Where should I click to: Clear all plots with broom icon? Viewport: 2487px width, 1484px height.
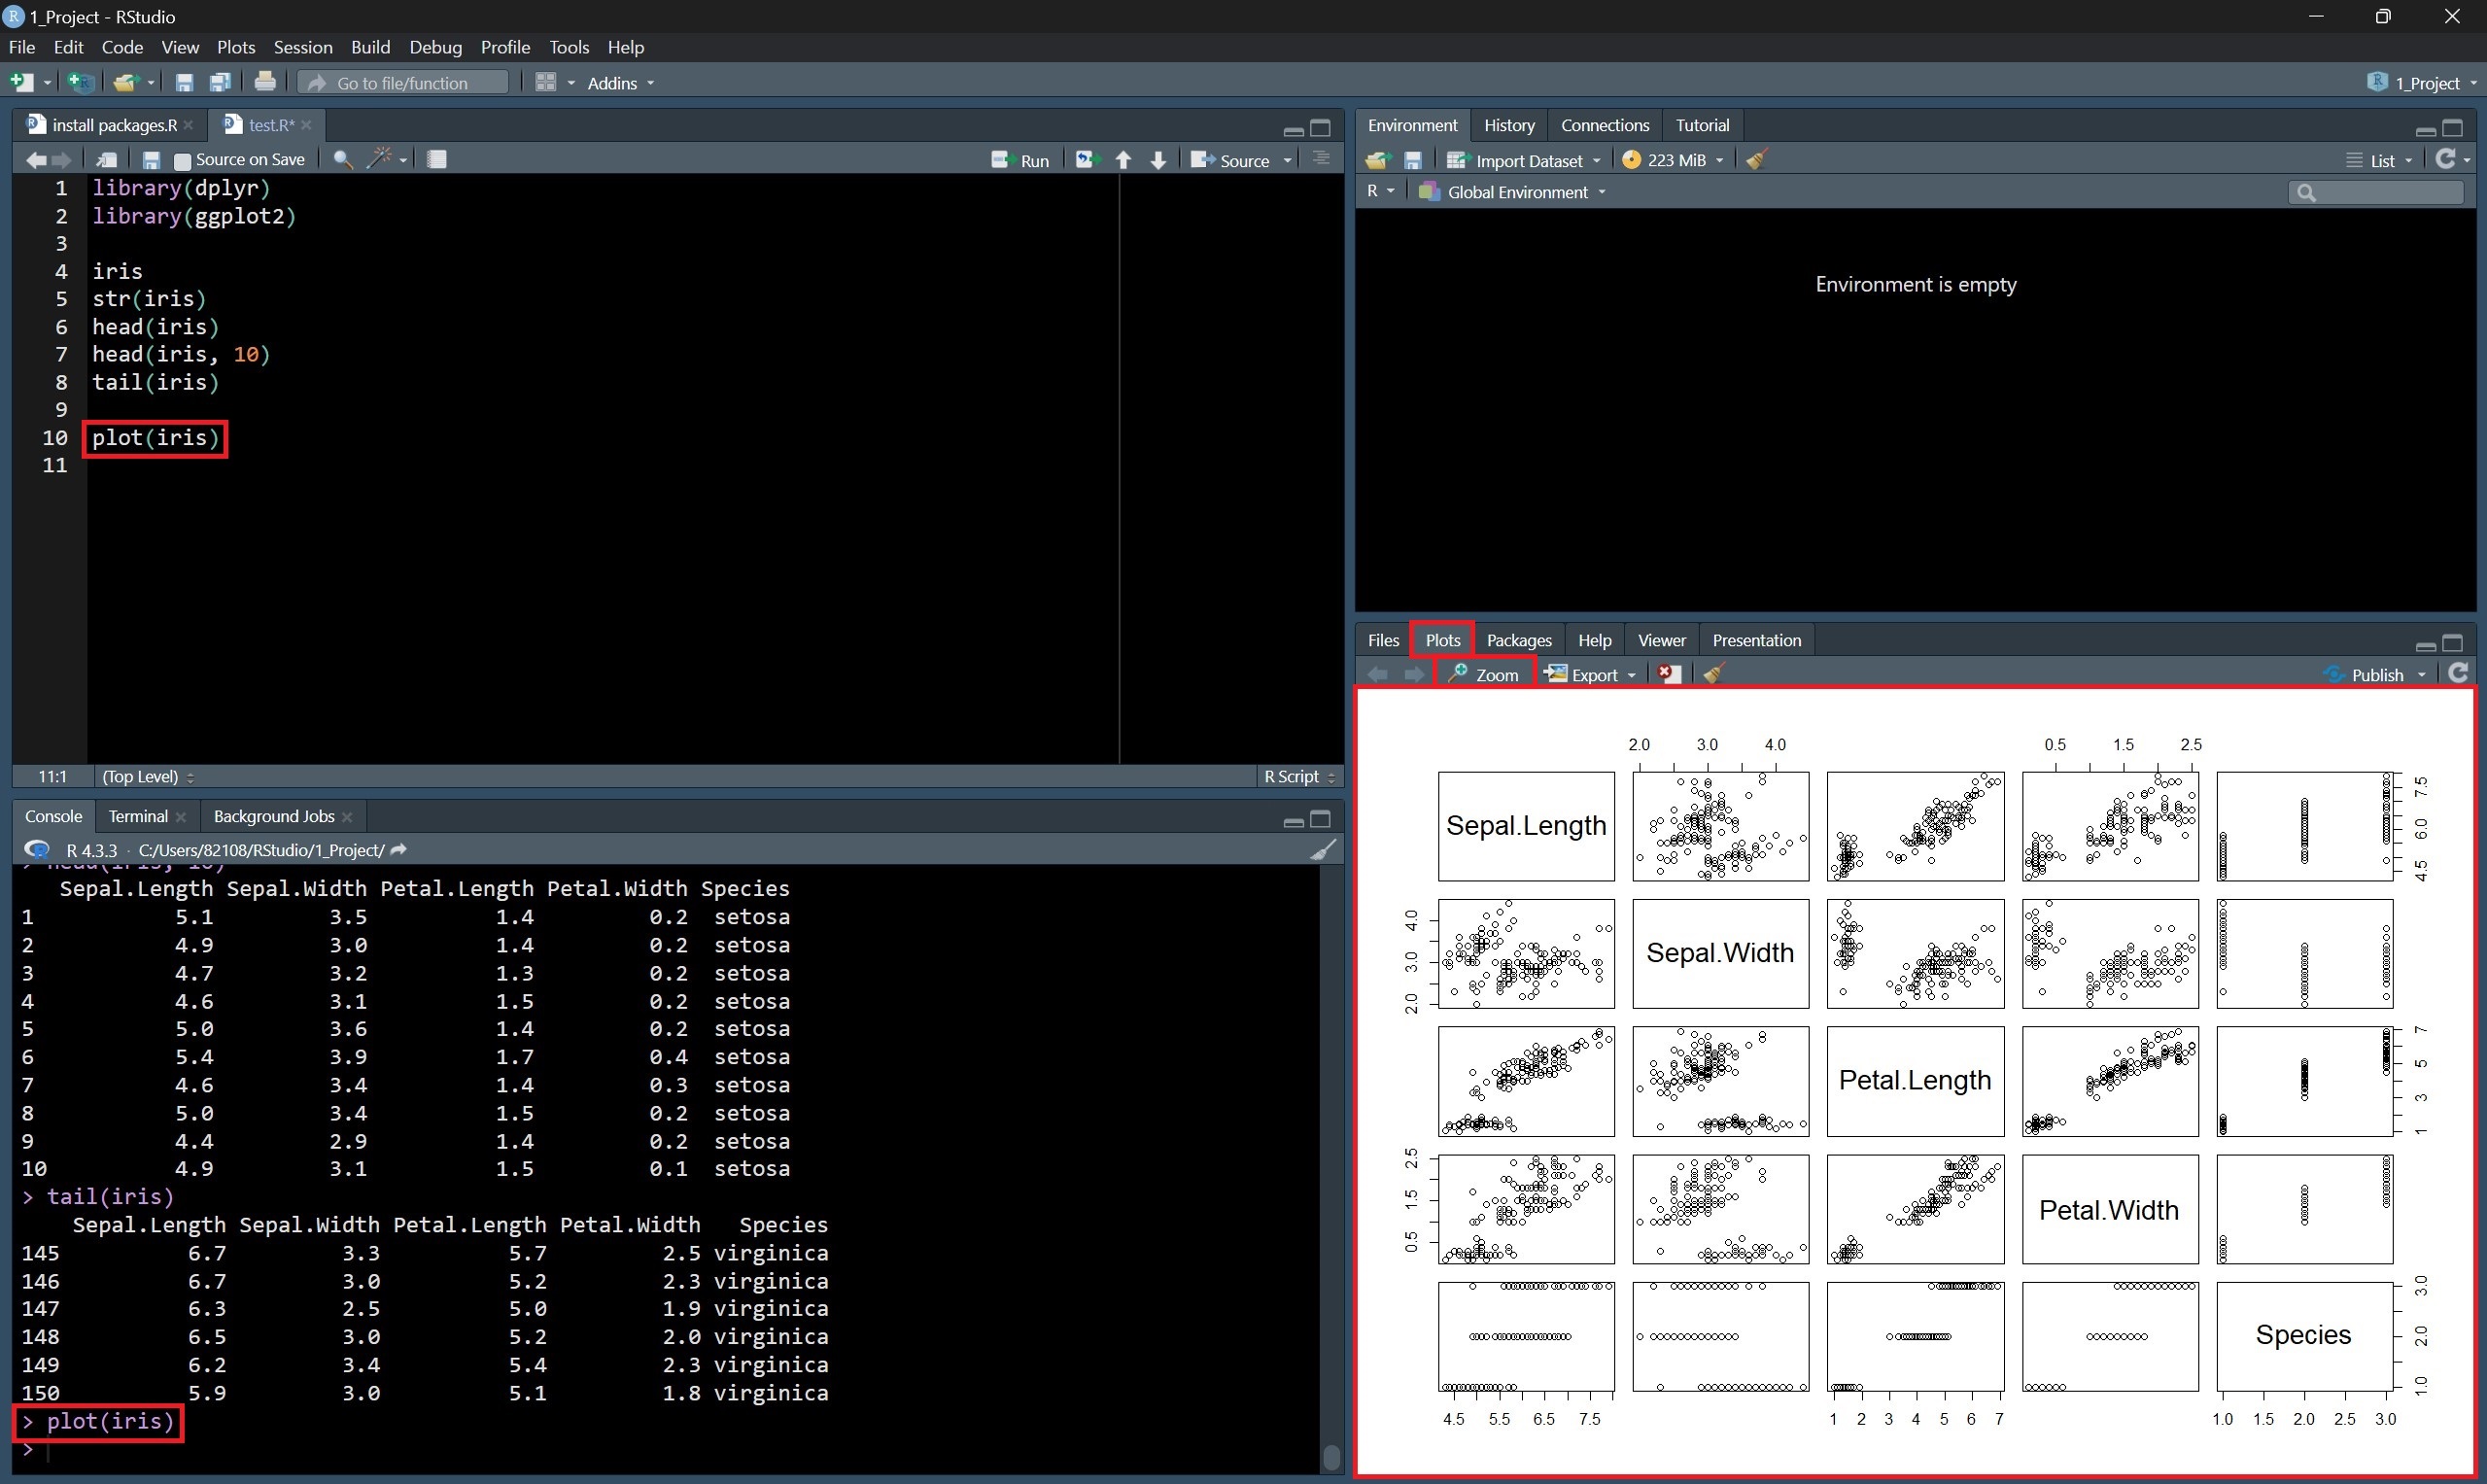click(x=1714, y=674)
